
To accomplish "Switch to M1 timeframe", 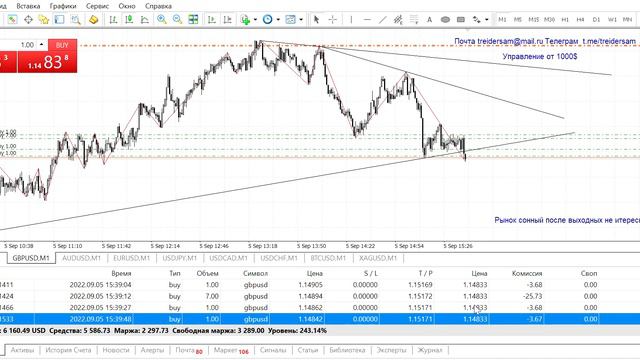I will [x=502, y=19].
